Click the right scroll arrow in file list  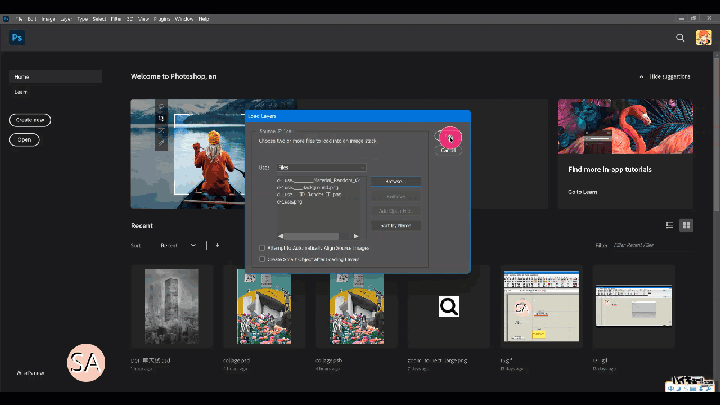[x=356, y=236]
